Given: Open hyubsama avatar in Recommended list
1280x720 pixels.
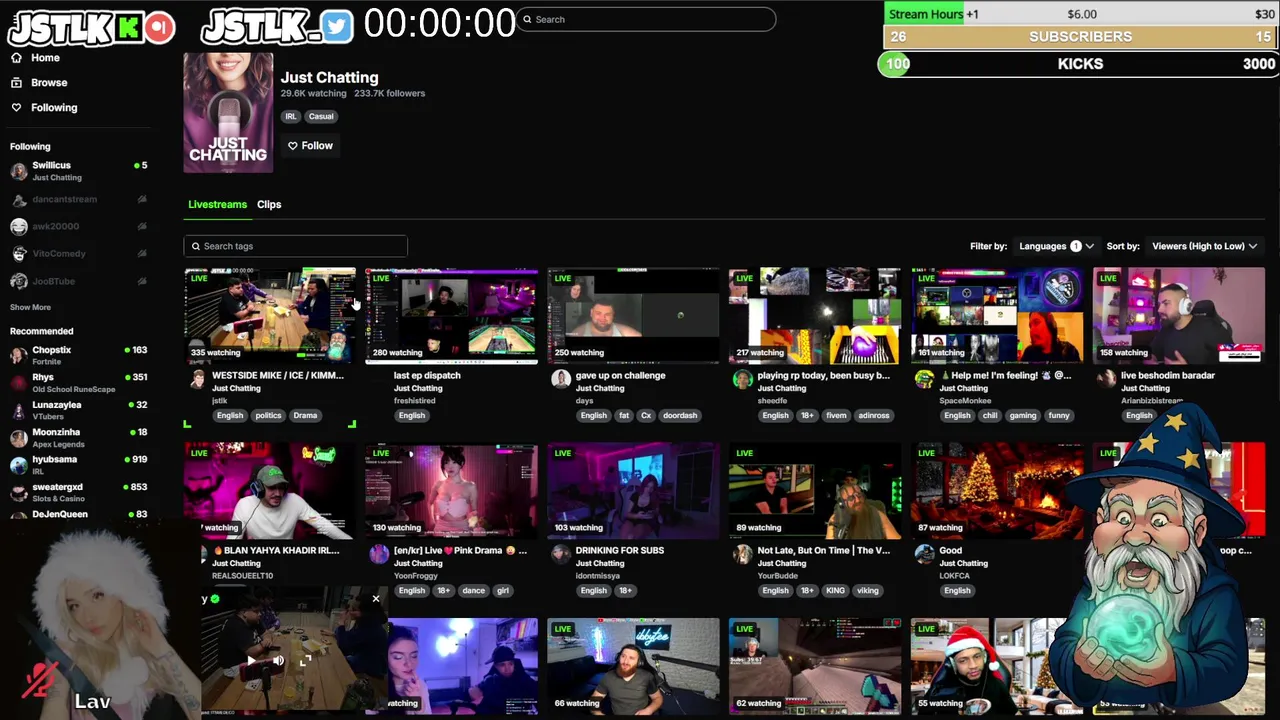Looking at the screenshot, I should pyautogui.click(x=18, y=465).
